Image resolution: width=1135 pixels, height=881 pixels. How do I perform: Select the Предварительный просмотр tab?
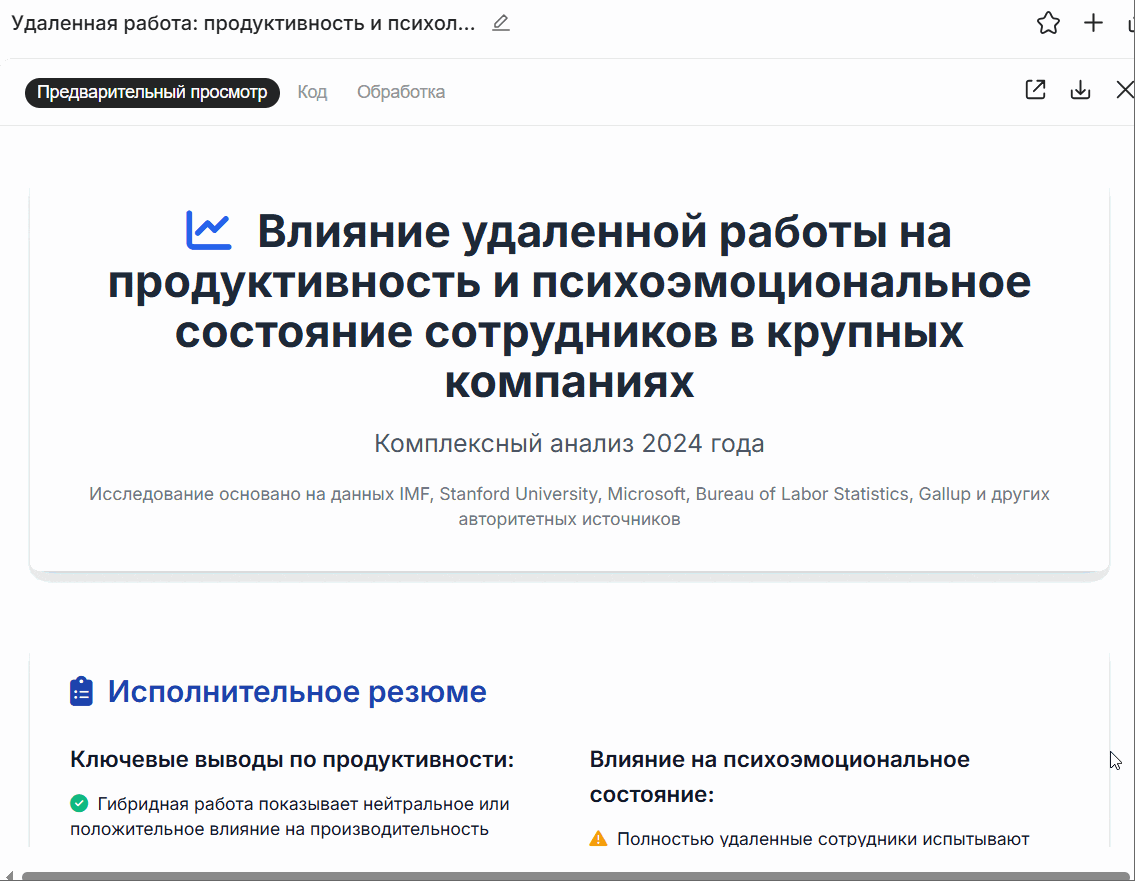[x=152, y=92]
